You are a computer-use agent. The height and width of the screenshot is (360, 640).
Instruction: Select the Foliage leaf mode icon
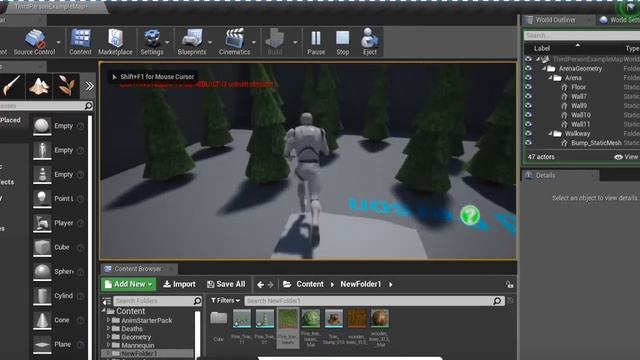[66, 86]
